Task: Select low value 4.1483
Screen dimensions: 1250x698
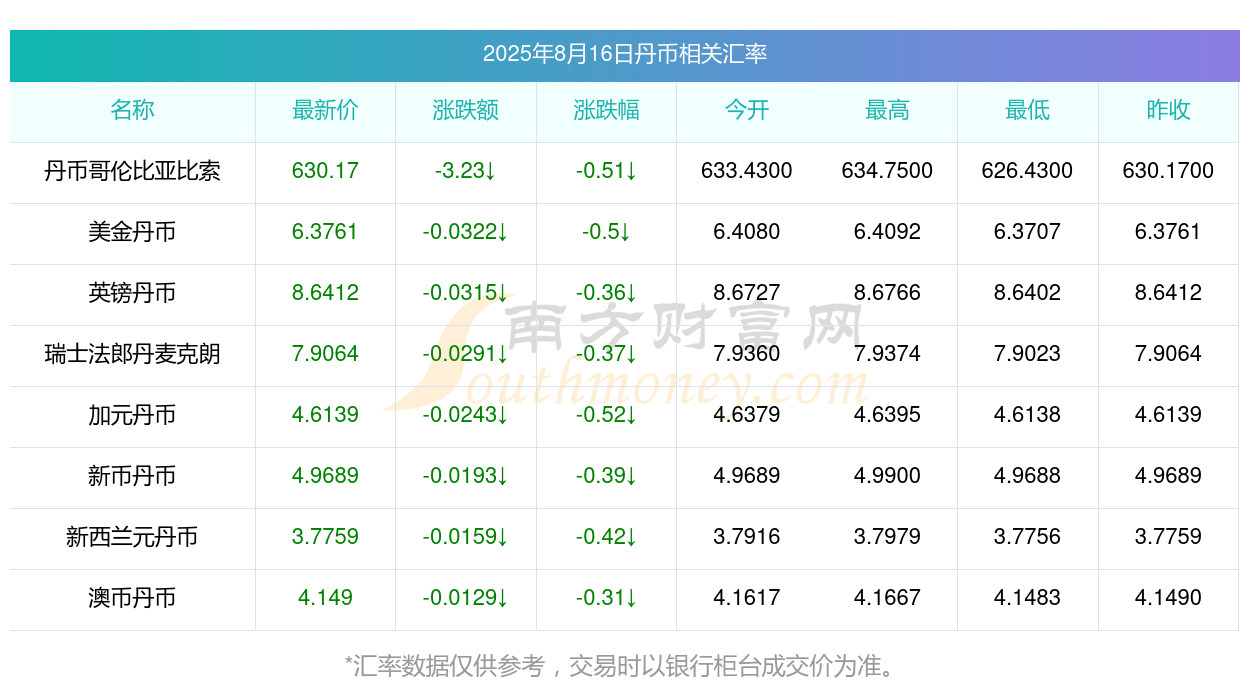Action: 1028,598
